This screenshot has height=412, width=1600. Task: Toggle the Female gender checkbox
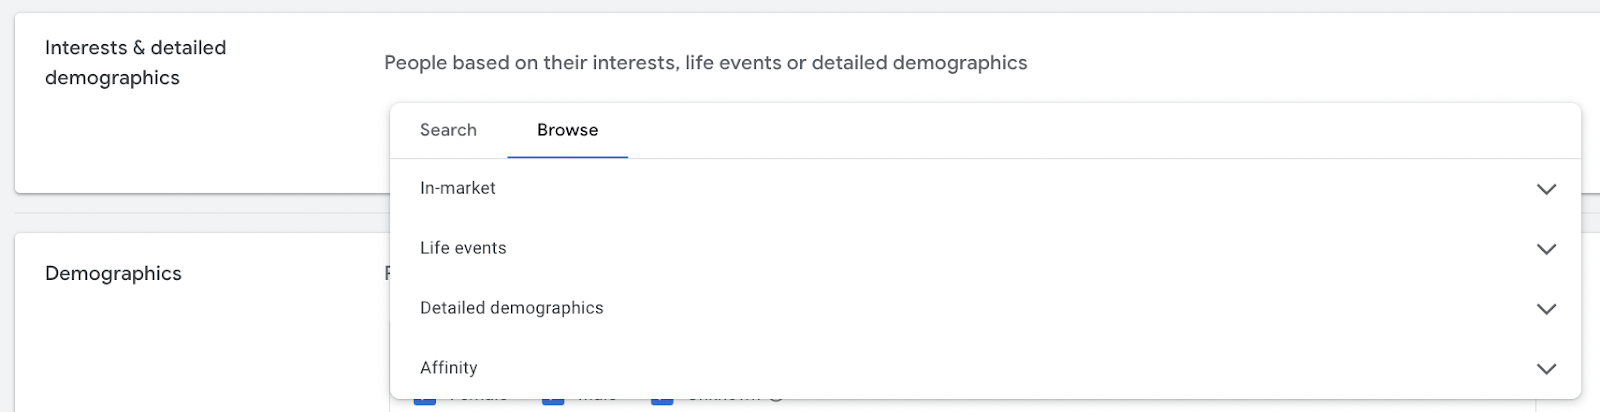coord(424,403)
